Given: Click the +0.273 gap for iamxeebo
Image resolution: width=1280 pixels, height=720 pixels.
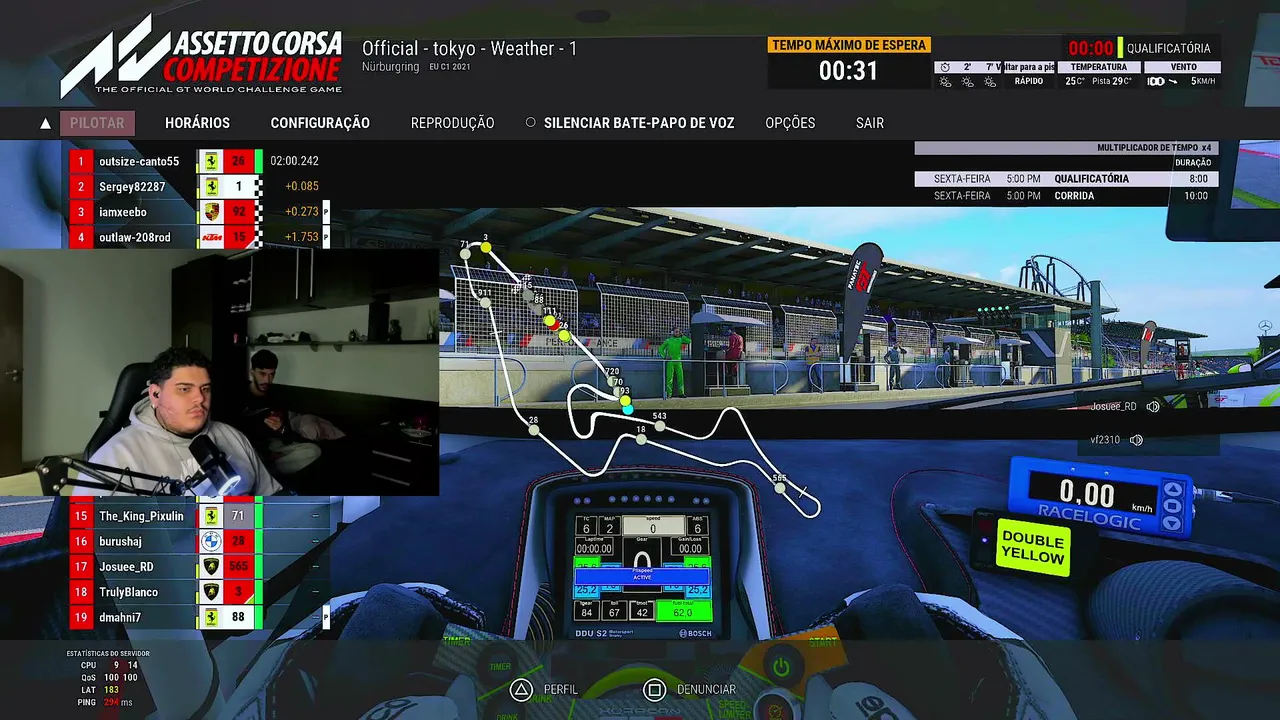Looking at the screenshot, I should tap(302, 212).
